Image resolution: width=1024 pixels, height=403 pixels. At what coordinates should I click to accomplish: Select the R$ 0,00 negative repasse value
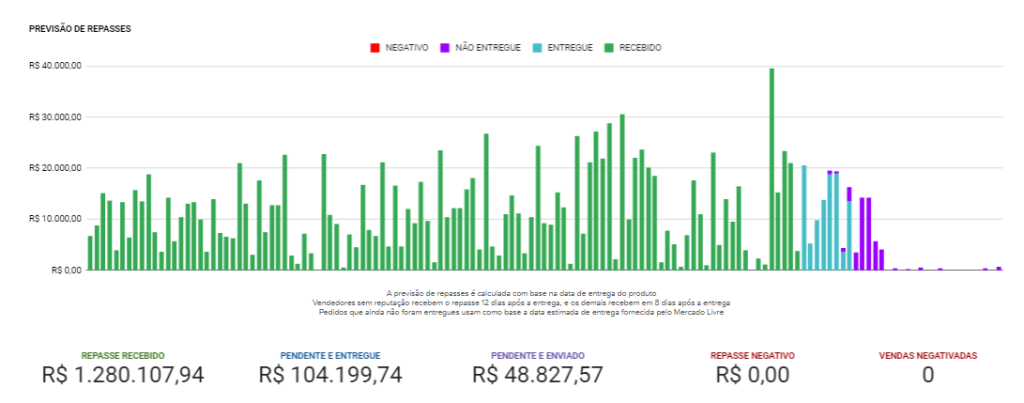pyautogui.click(x=752, y=375)
